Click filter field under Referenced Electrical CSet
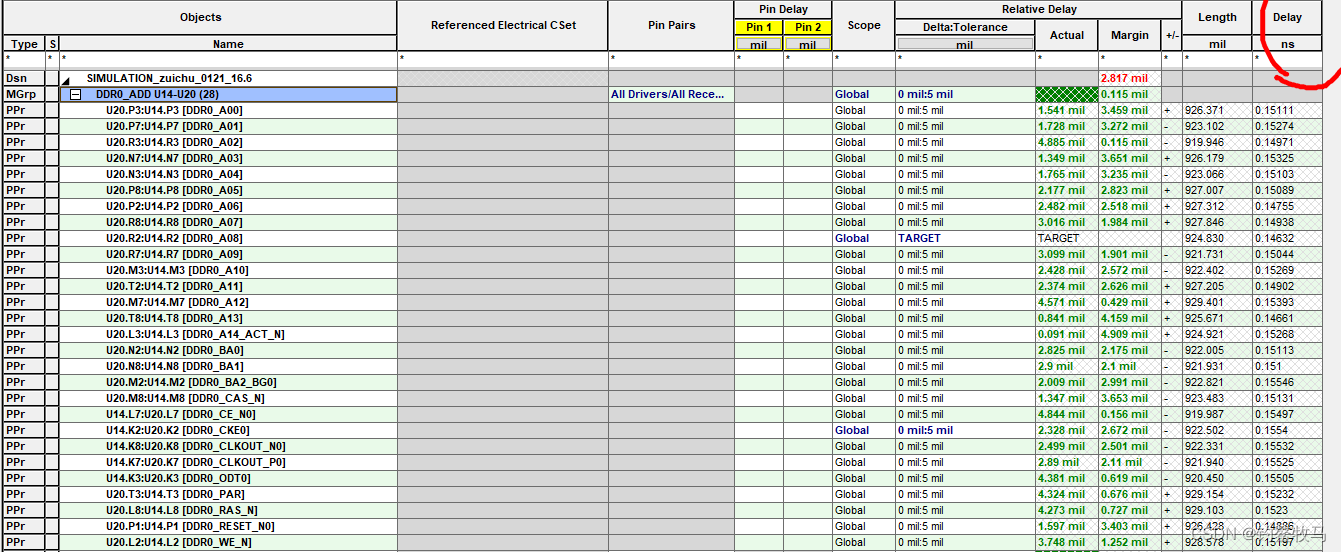Viewport: 1341px width, 552px height. (503, 60)
